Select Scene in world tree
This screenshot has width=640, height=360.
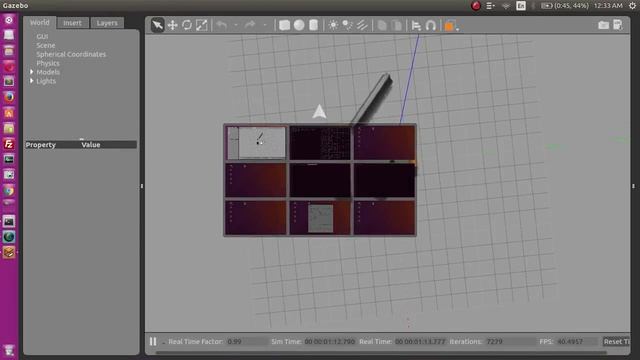46,45
